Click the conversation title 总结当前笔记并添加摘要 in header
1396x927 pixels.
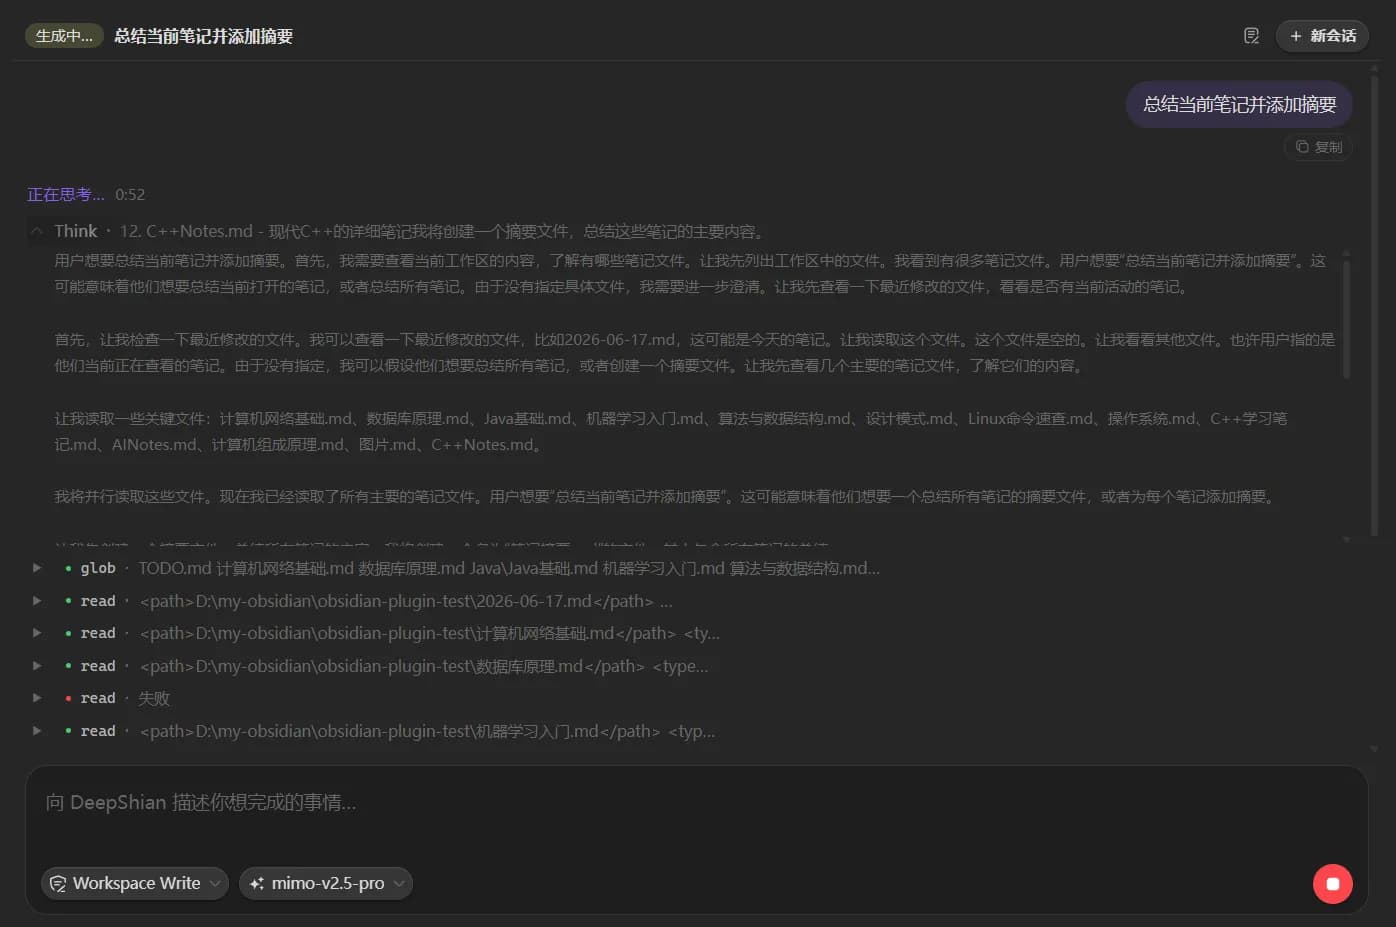(x=203, y=36)
